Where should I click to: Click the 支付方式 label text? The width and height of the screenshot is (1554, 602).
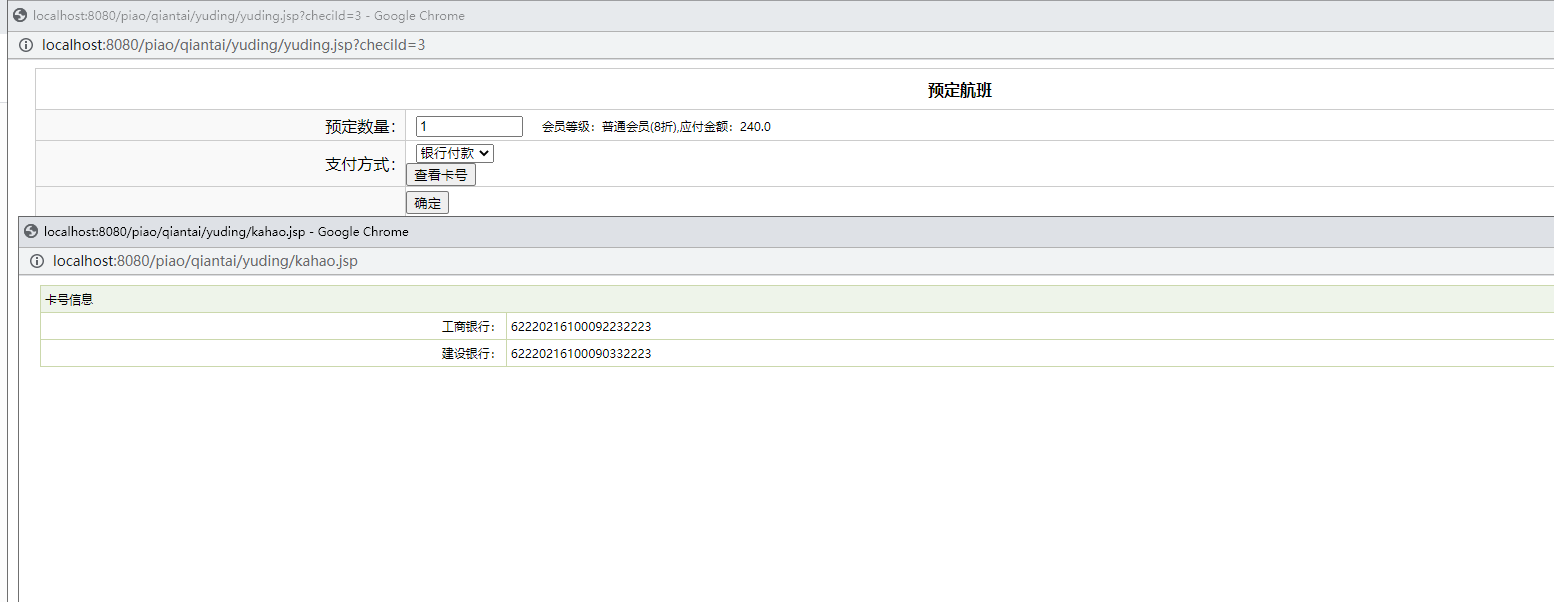[x=358, y=164]
